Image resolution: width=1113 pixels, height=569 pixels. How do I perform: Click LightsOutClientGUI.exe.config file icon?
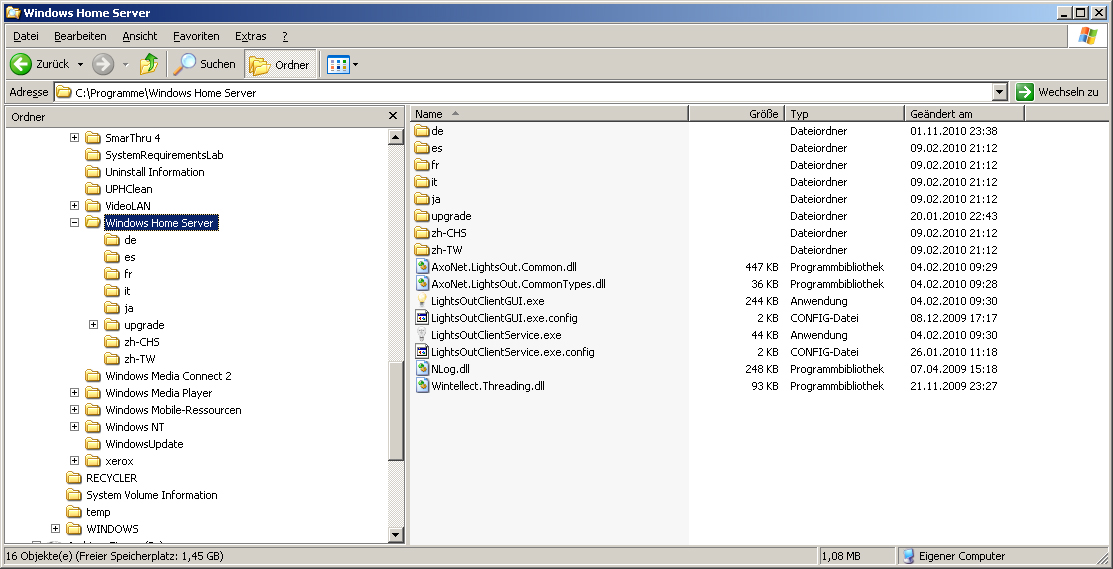click(422, 318)
